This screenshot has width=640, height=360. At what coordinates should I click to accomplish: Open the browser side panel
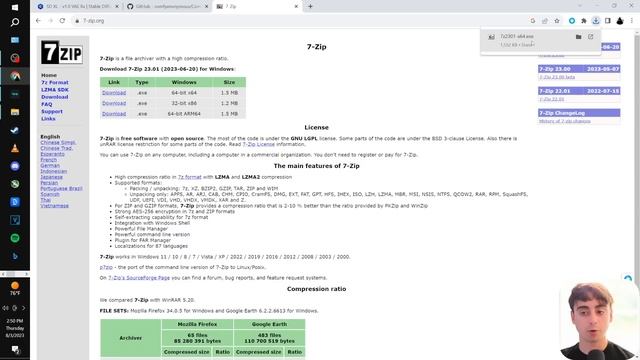608,21
